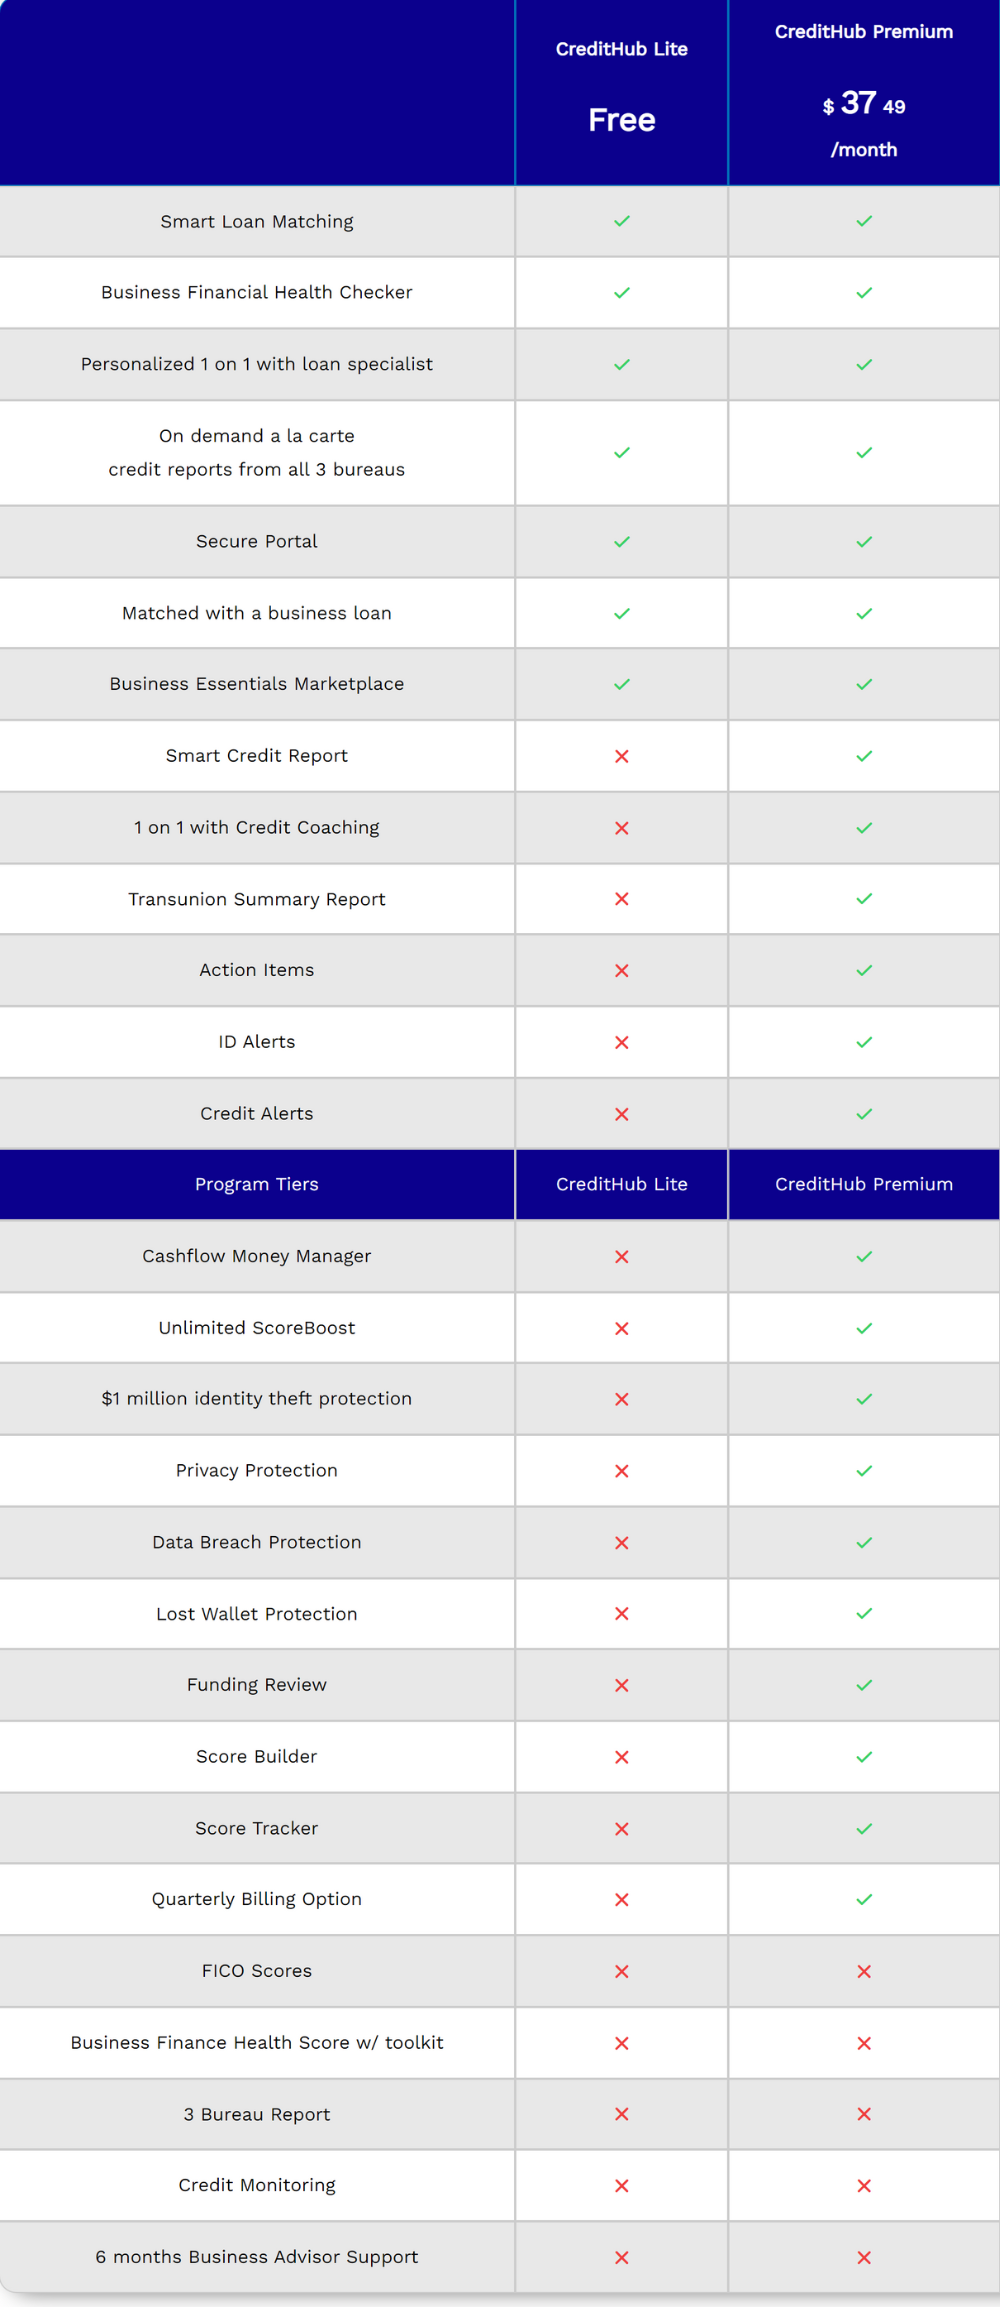
Task: Click the Funding Review label
Action: pyautogui.click(x=257, y=1685)
